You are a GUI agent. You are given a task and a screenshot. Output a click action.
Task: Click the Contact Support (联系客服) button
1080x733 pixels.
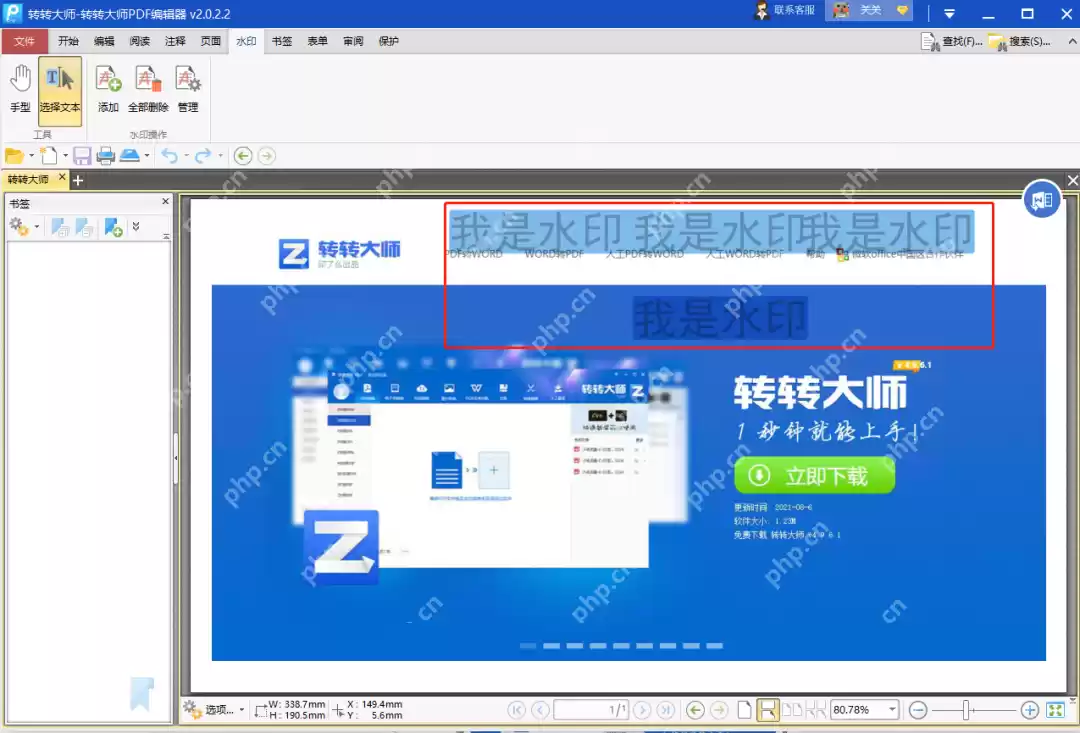[x=785, y=10]
